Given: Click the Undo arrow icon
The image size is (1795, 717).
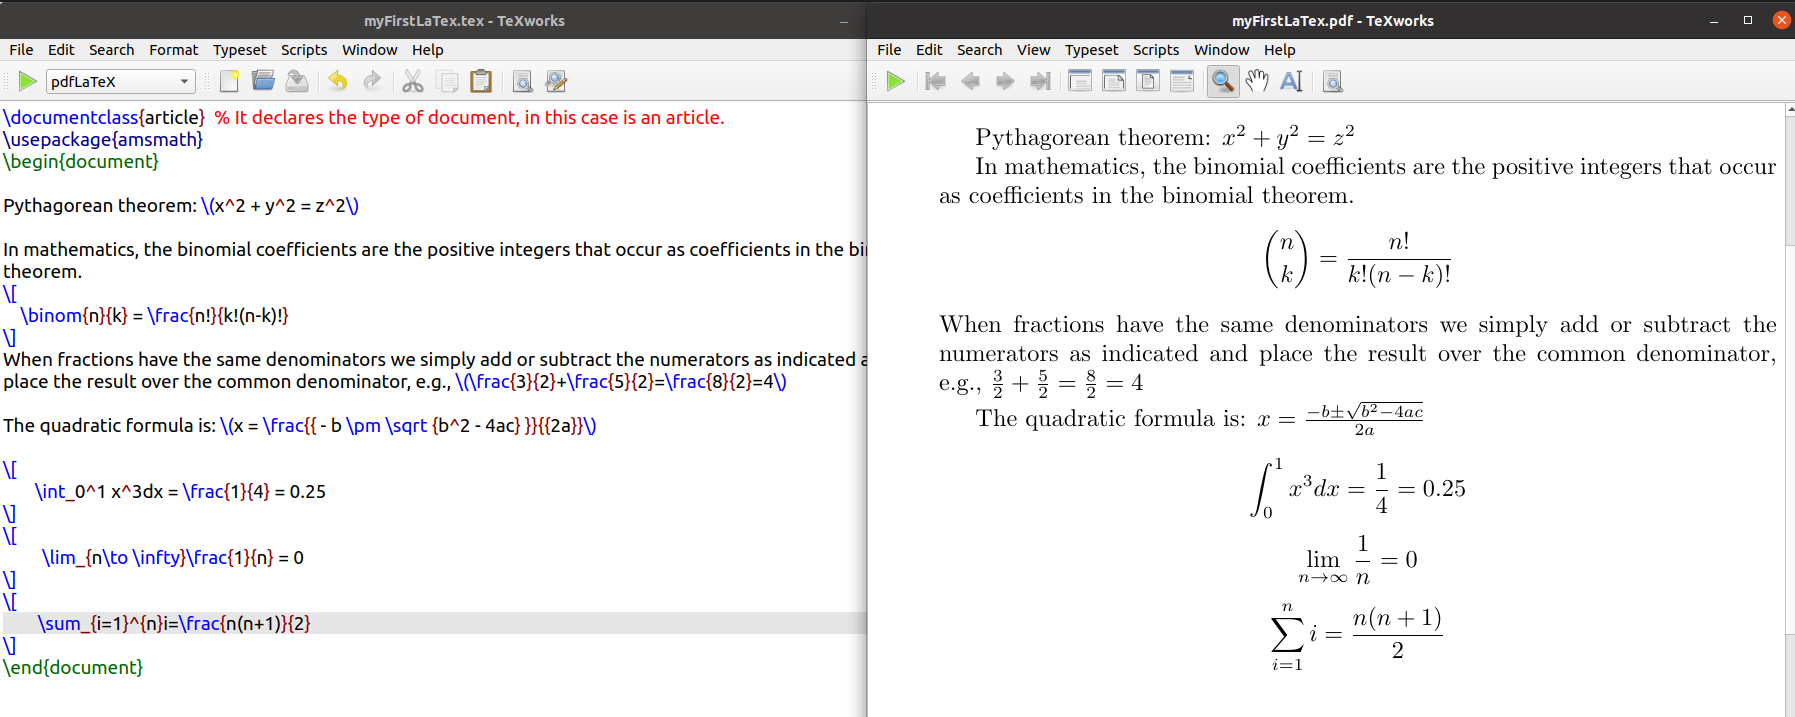Looking at the screenshot, I should [338, 82].
